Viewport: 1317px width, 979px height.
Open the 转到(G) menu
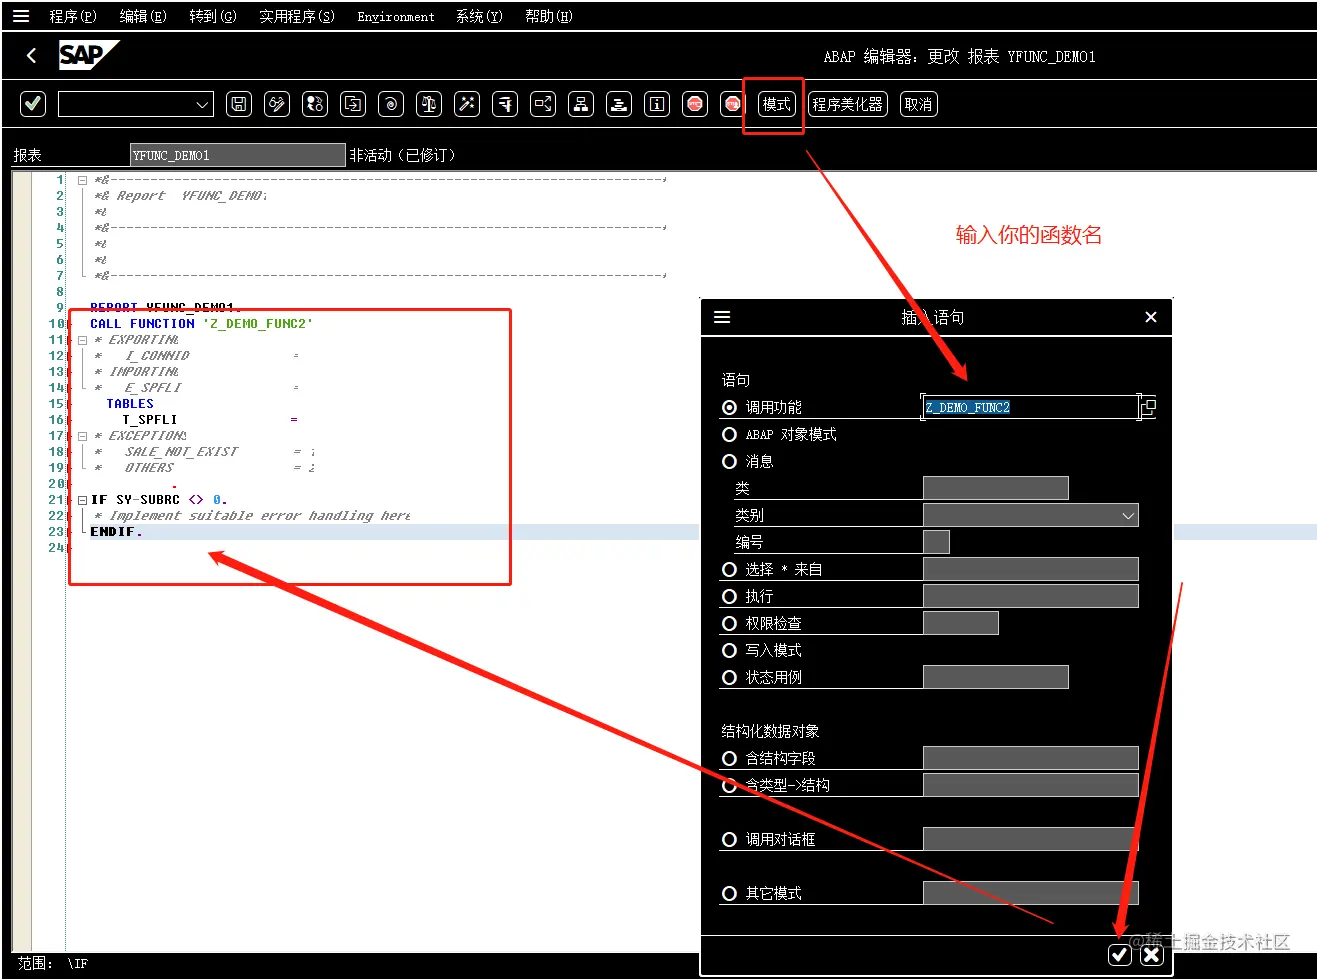click(x=213, y=16)
